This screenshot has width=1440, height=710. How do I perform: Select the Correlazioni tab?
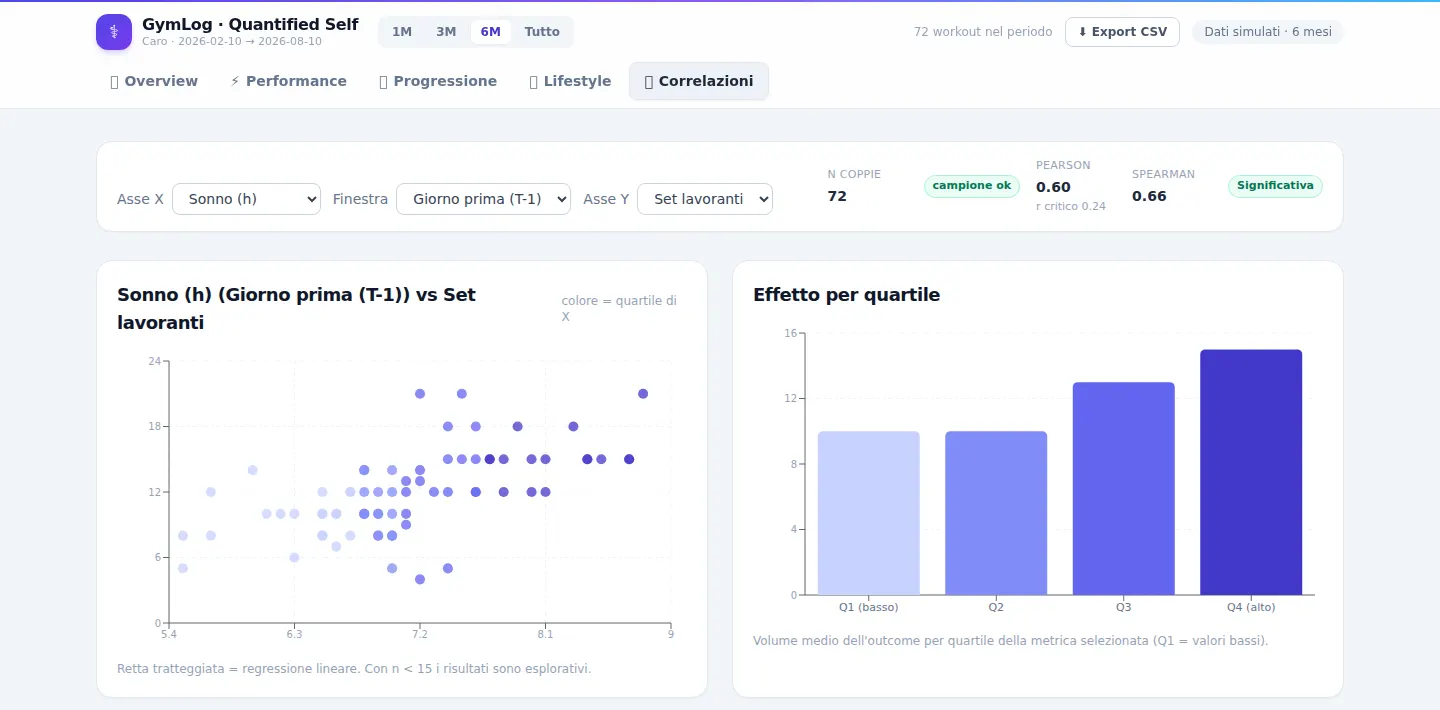[x=699, y=81]
